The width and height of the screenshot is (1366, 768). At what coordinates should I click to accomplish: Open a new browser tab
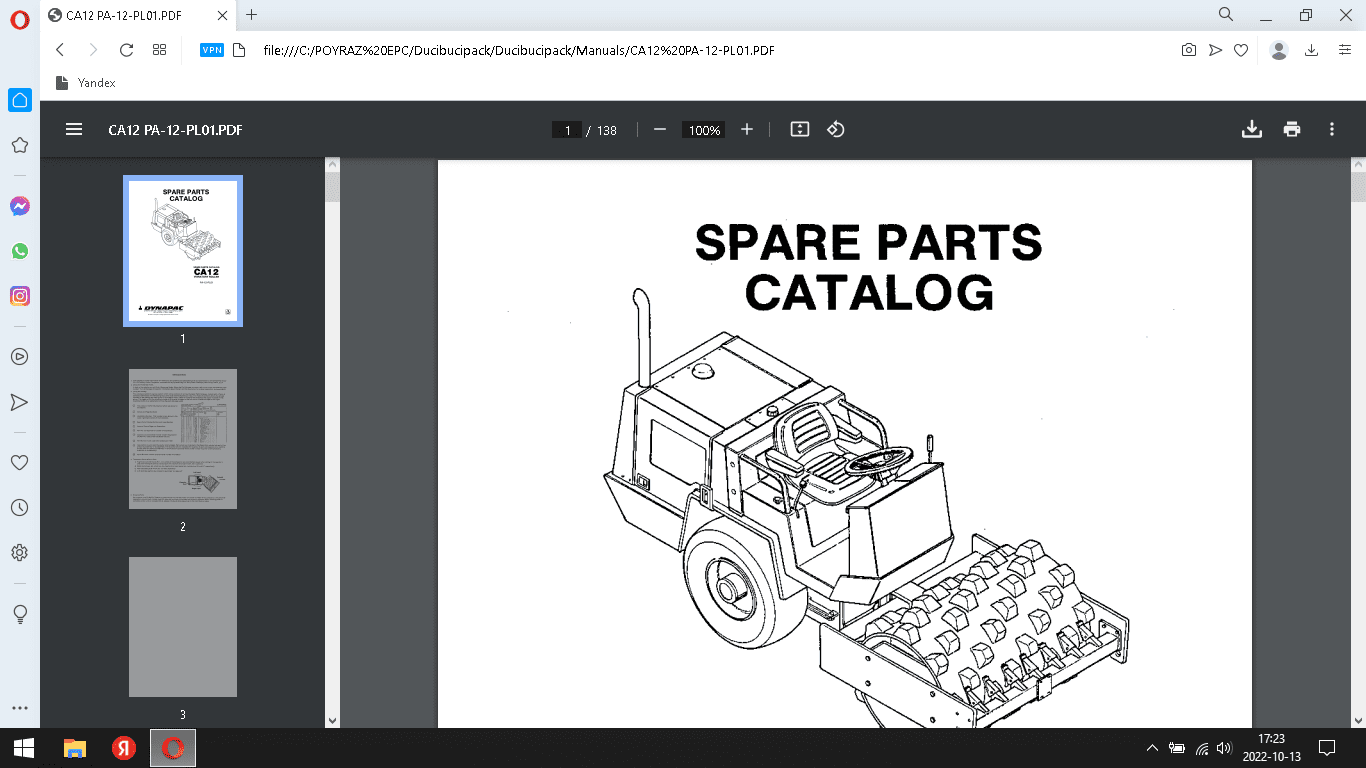(x=251, y=15)
